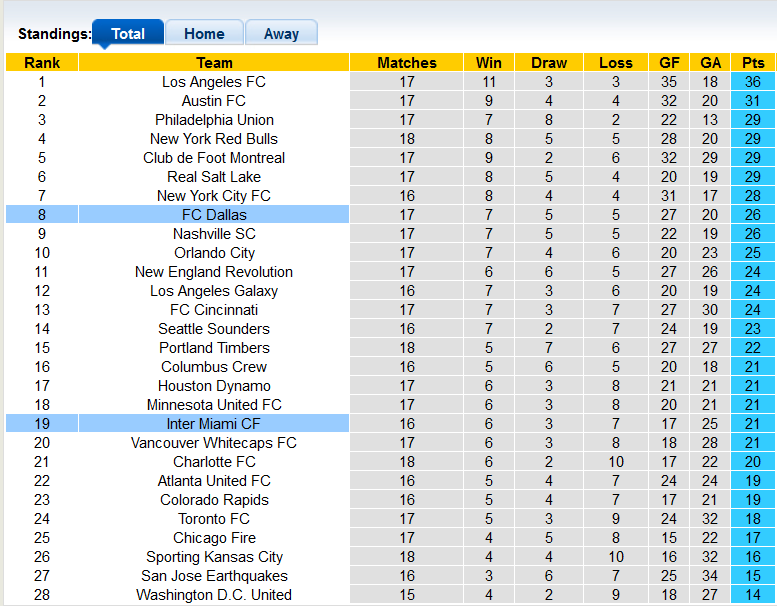Switch to the Total standings tab
The image size is (777, 606).
128,33
